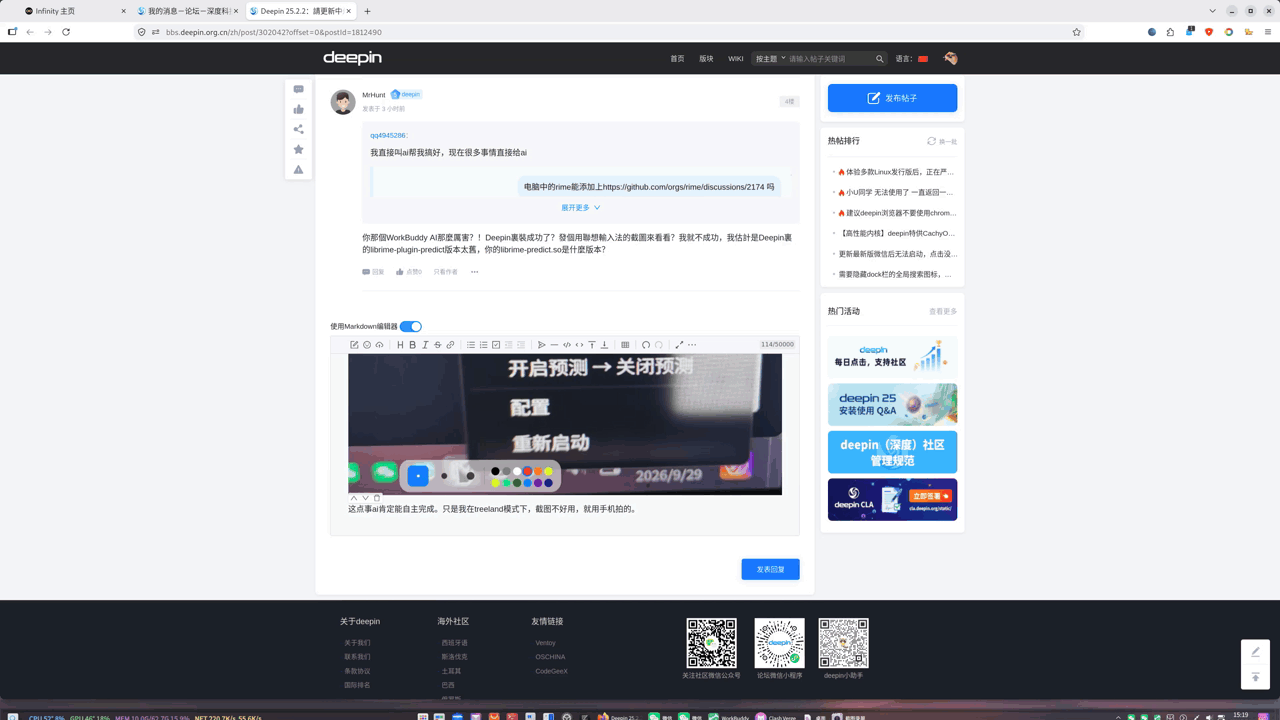Delete the image block with trash icon
This screenshot has width=1280, height=720.
coord(377,498)
